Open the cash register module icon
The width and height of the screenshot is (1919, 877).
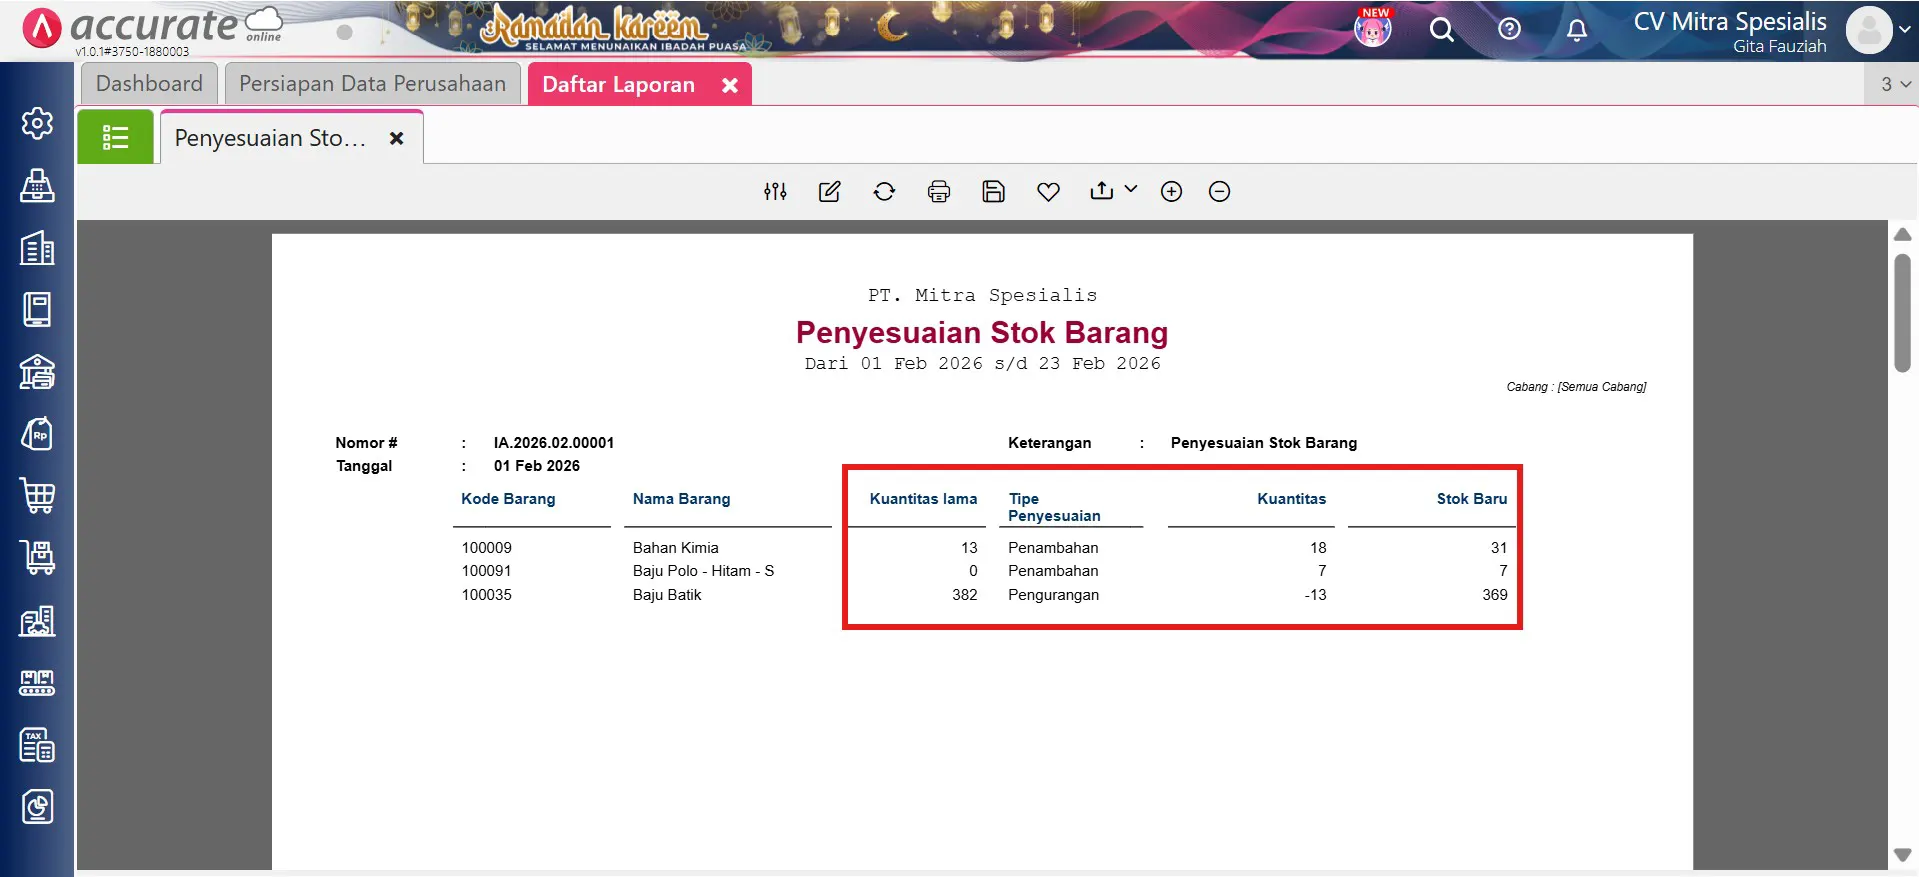[x=37, y=185]
